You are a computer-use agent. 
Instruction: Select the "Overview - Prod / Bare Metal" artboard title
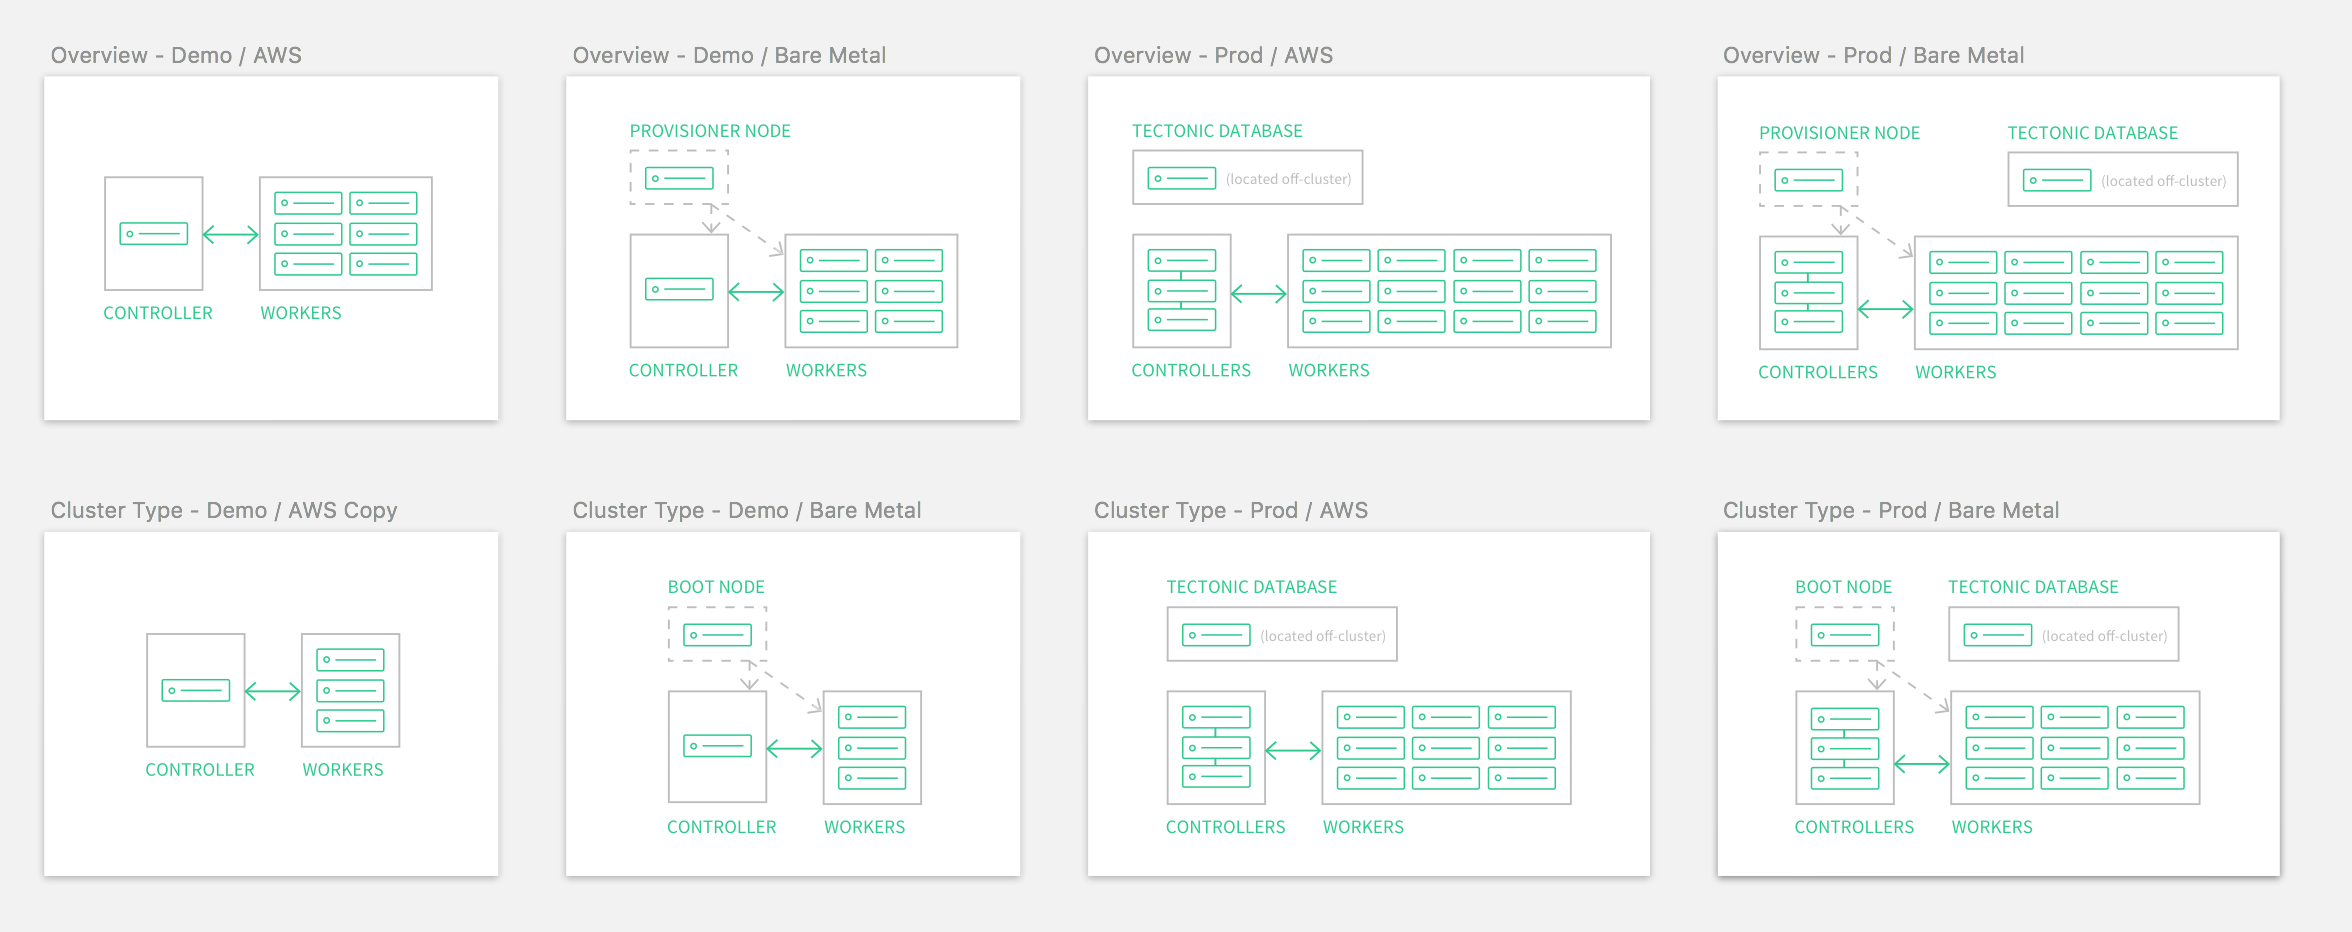(1873, 56)
